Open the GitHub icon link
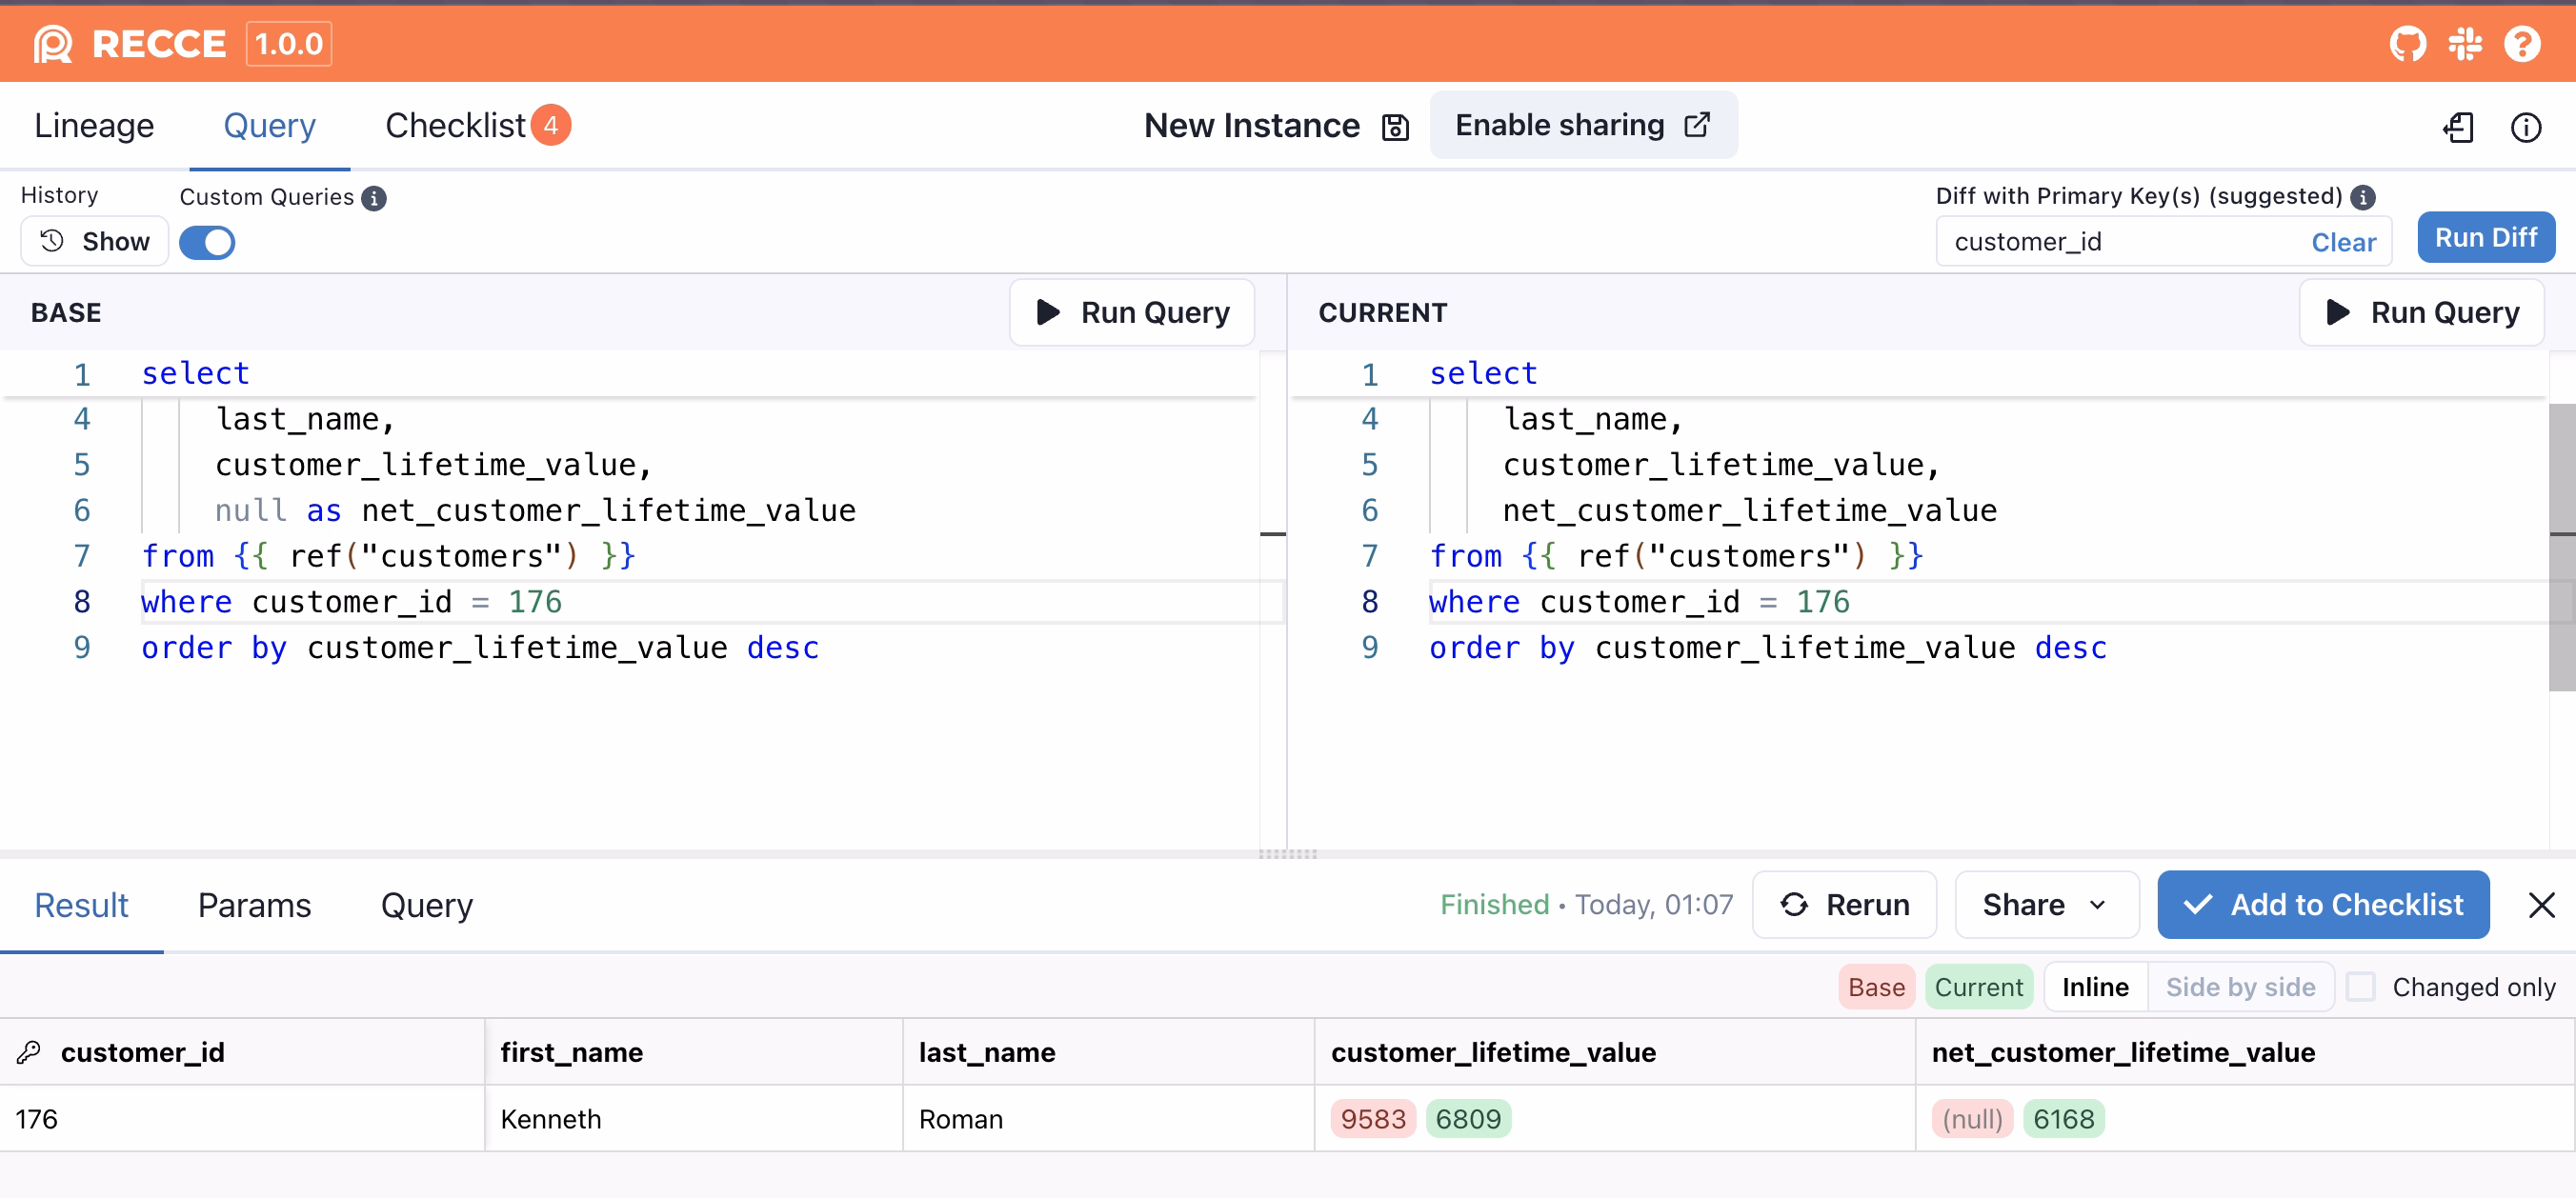Screen dimensions: 2576x1198 pyautogui.click(x=2407, y=44)
